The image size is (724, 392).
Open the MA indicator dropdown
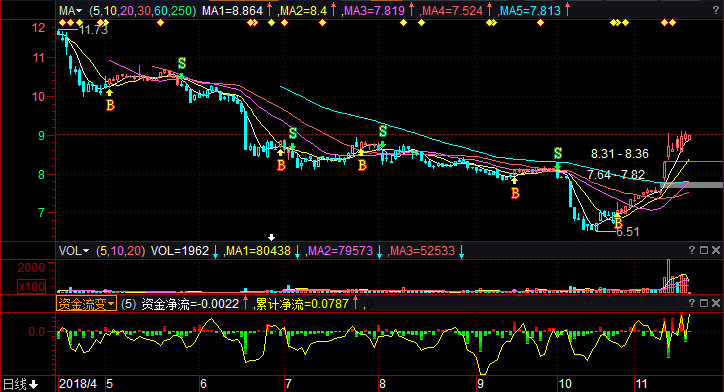pyautogui.click(x=70, y=10)
